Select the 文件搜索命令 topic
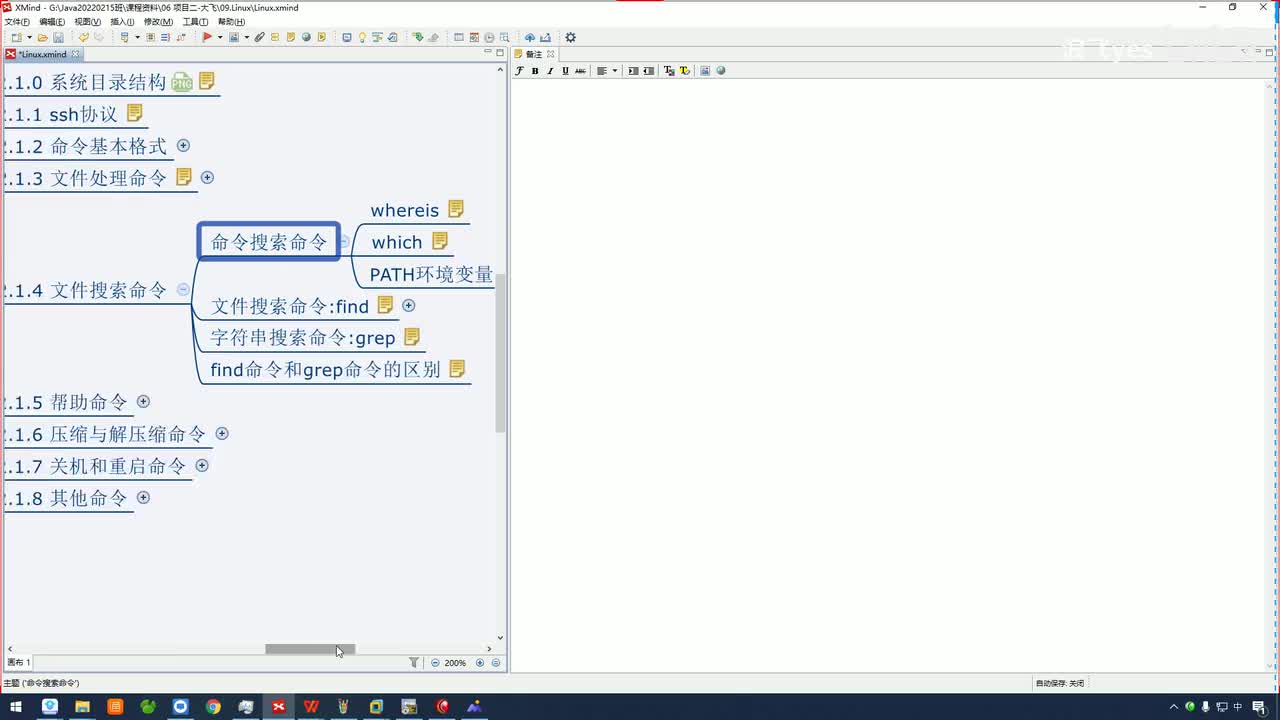The image size is (1280, 720). pyautogui.click(x=109, y=290)
